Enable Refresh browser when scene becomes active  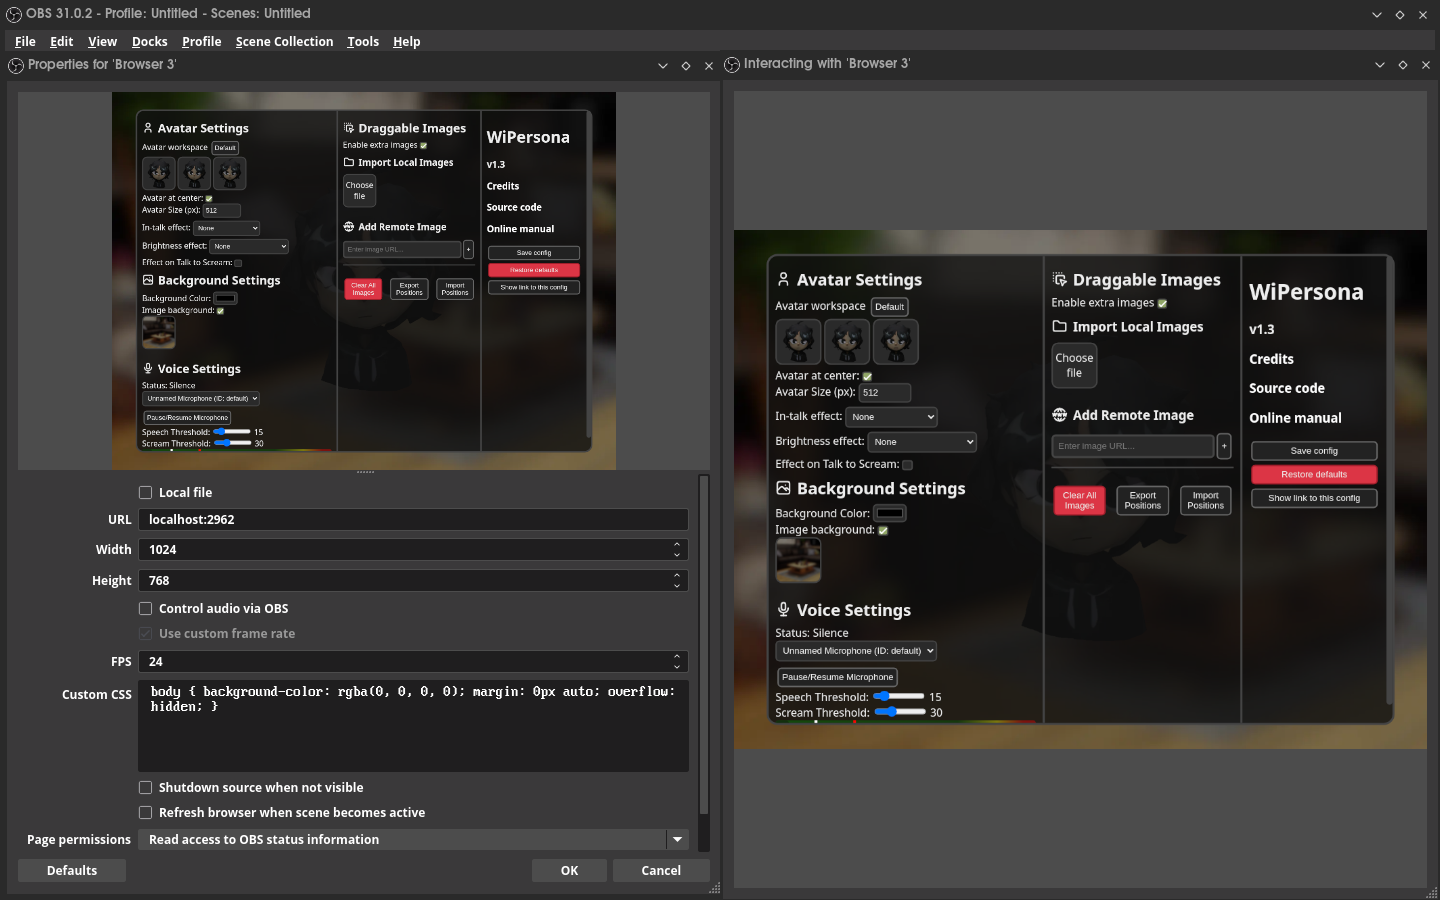(145, 812)
